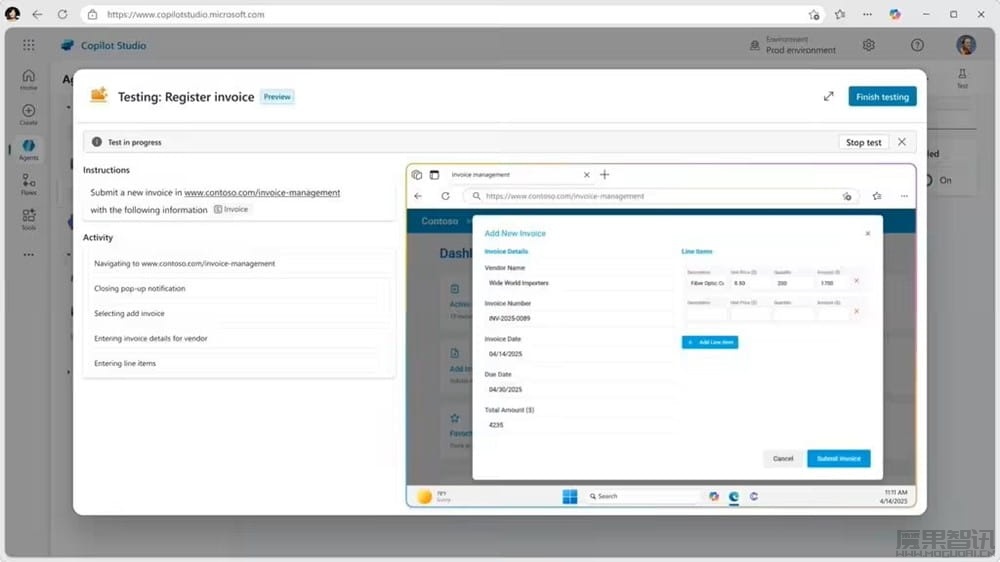Open the contoso.com/invoice-management link
This screenshot has height=562, width=1000.
[262, 193]
